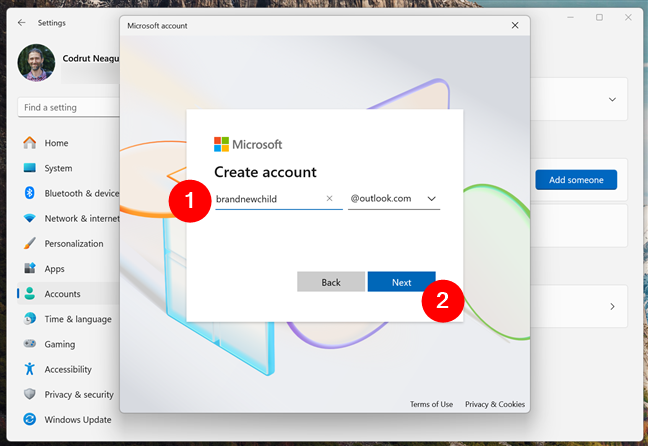Close the Microsoft account dialog
Viewport: 648px width, 446px height.
click(x=515, y=25)
